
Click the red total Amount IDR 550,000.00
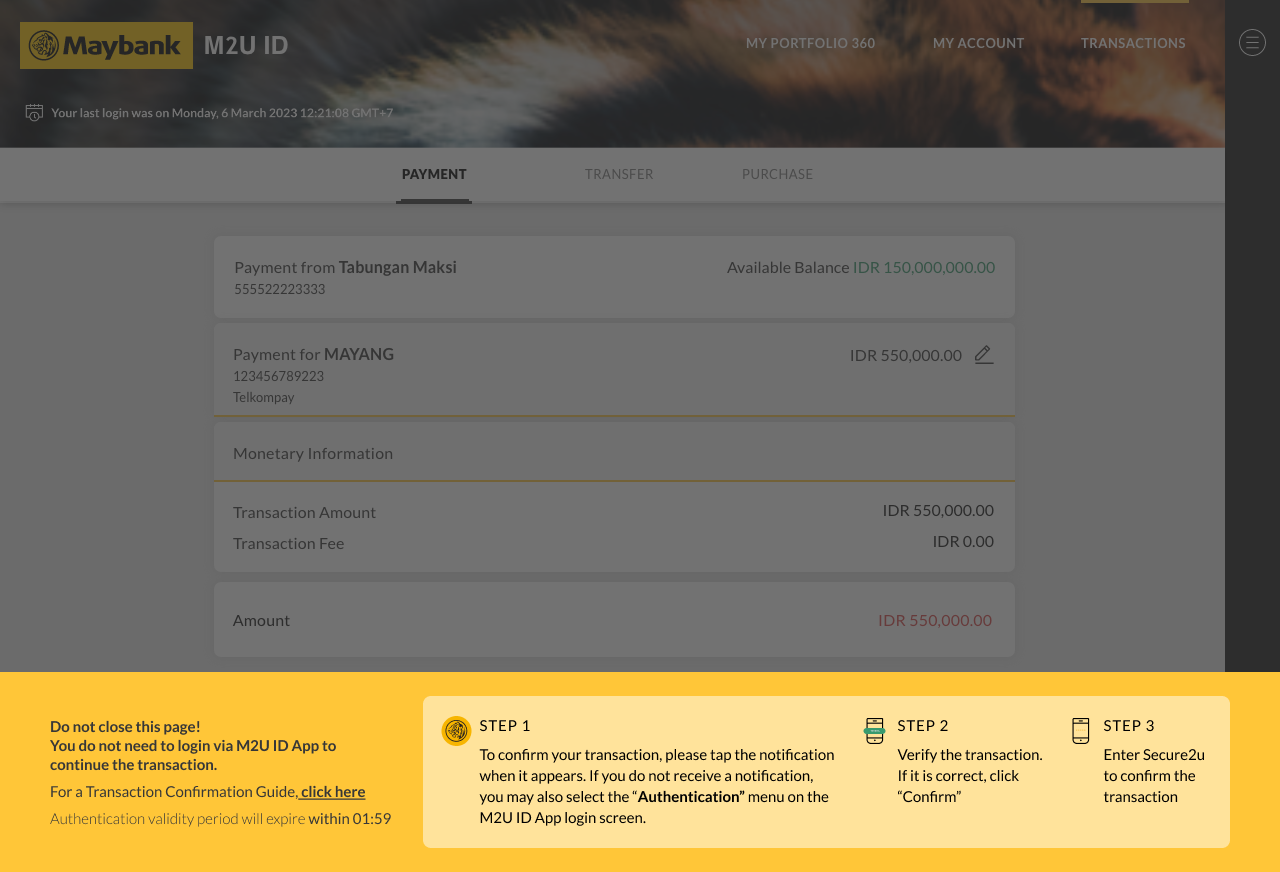pos(935,620)
